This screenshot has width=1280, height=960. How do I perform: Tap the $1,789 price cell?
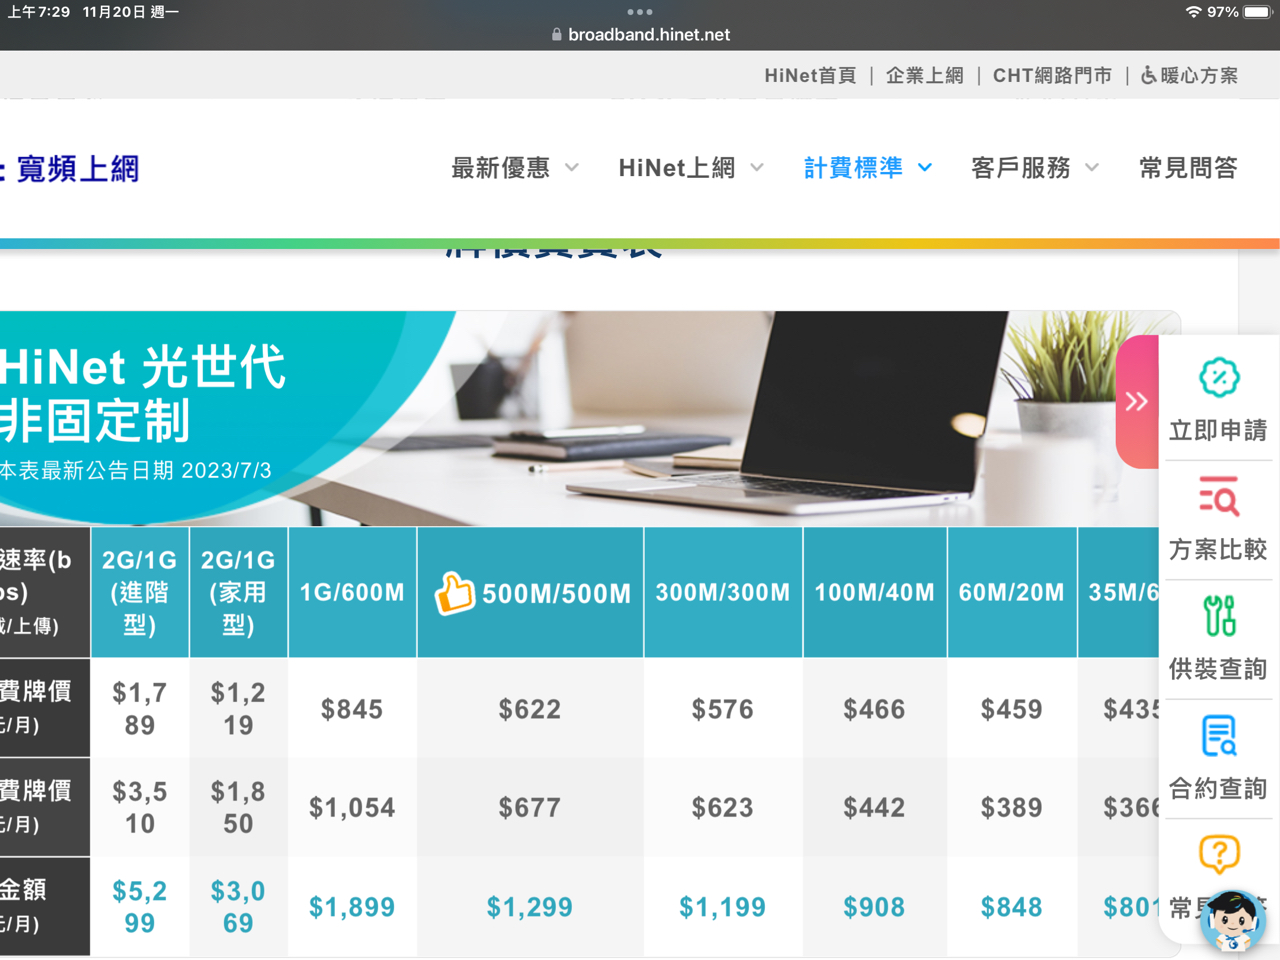(x=140, y=709)
